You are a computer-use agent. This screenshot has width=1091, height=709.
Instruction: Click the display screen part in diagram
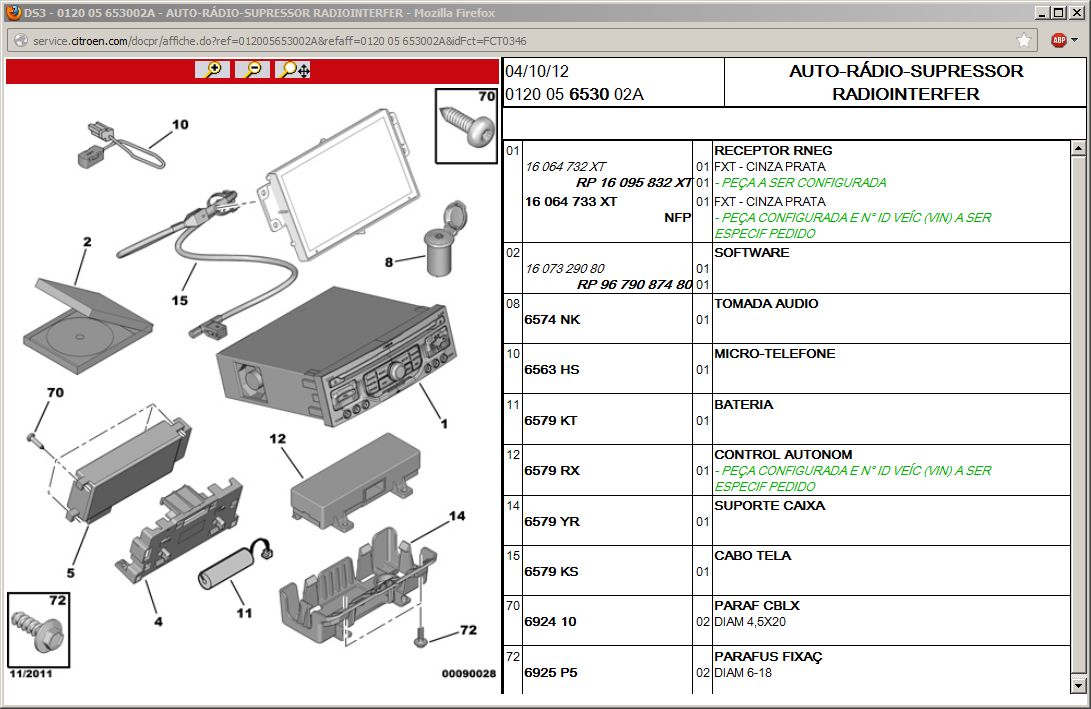[x=340, y=184]
